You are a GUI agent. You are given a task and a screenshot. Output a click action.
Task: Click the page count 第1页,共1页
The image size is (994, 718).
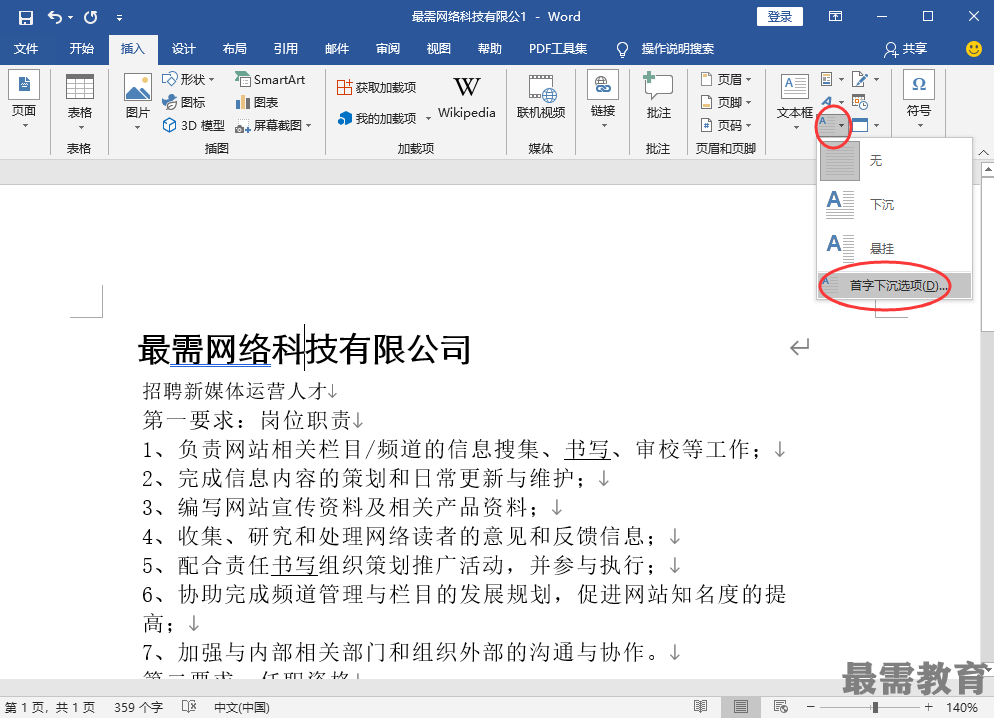click(x=50, y=707)
